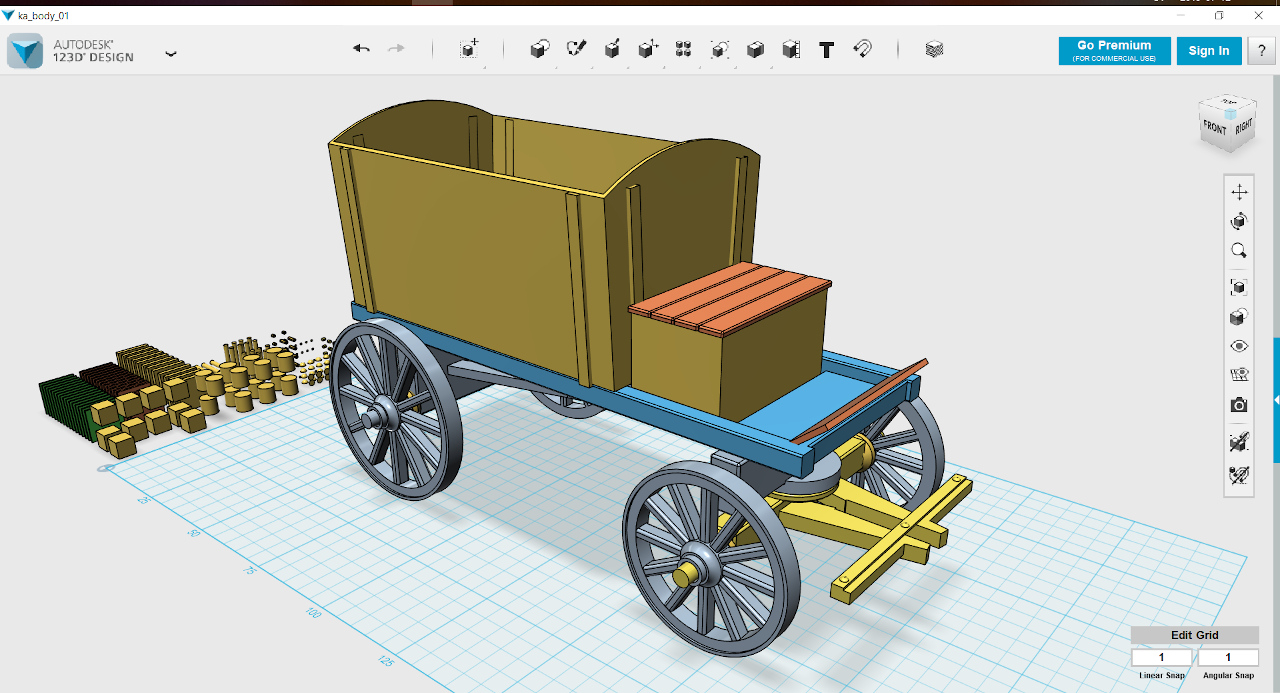
Task: Click the top face of view cube
Action: pyautogui.click(x=1228, y=104)
